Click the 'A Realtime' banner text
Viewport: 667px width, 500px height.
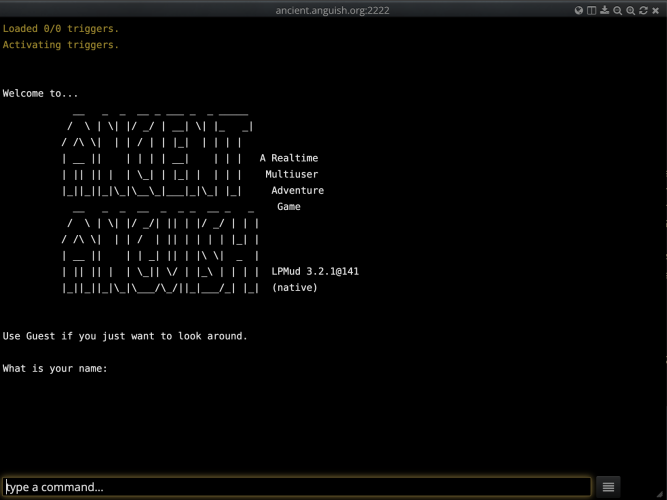click(289, 158)
